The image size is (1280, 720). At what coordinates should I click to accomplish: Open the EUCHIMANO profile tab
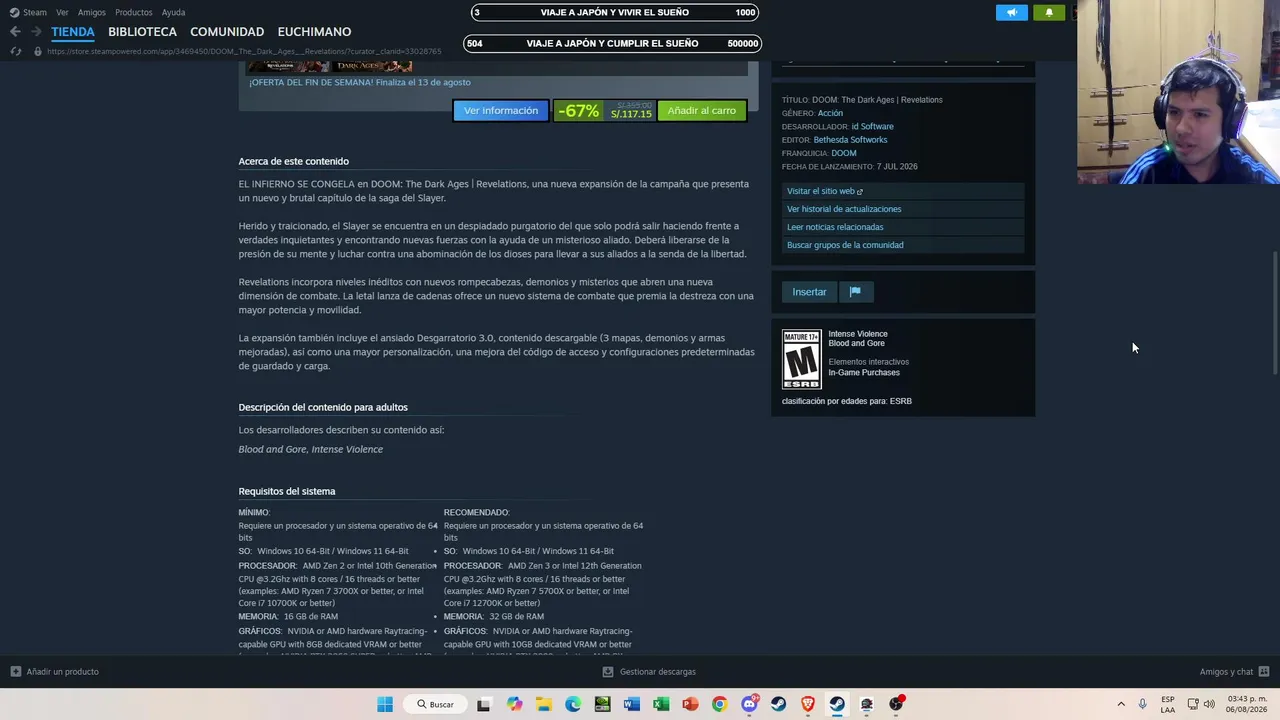[x=314, y=32]
